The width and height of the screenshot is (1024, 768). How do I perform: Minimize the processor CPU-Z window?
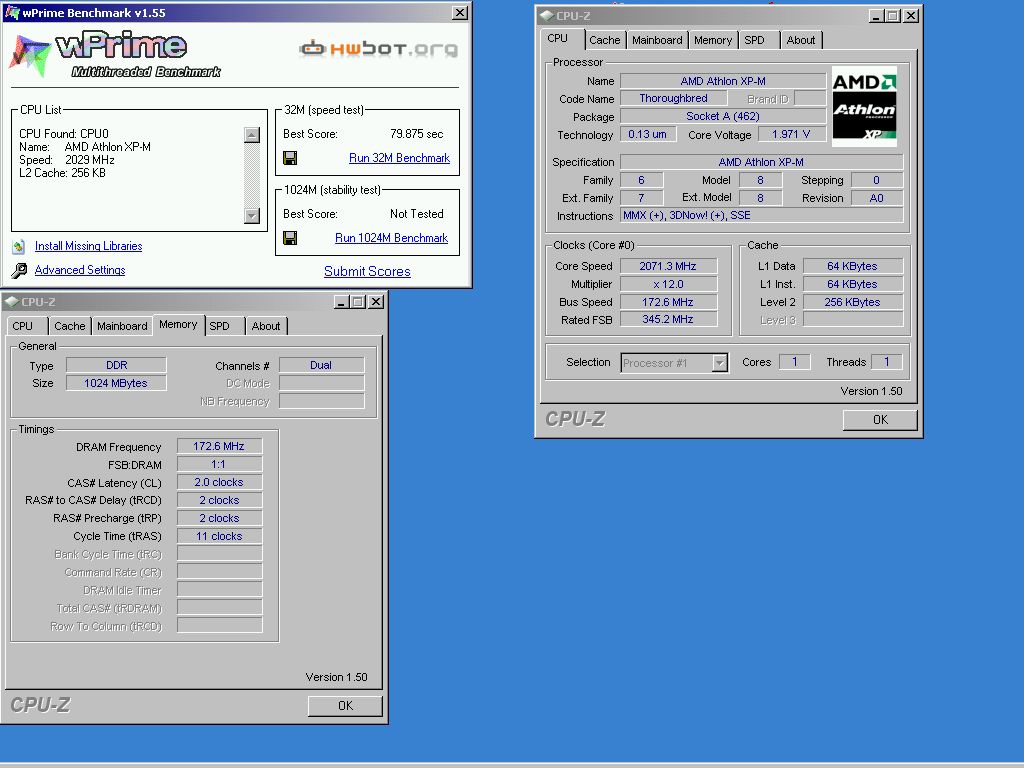[877, 16]
